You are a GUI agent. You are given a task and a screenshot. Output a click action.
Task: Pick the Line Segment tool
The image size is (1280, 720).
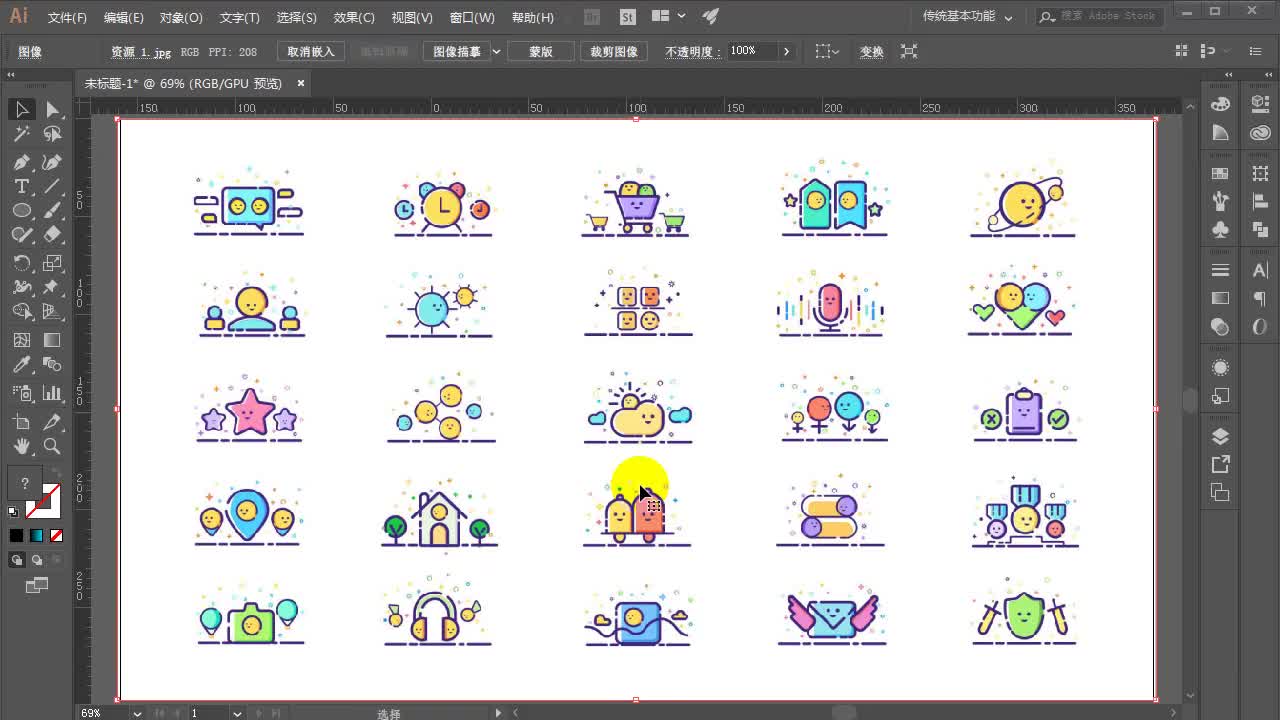52,186
